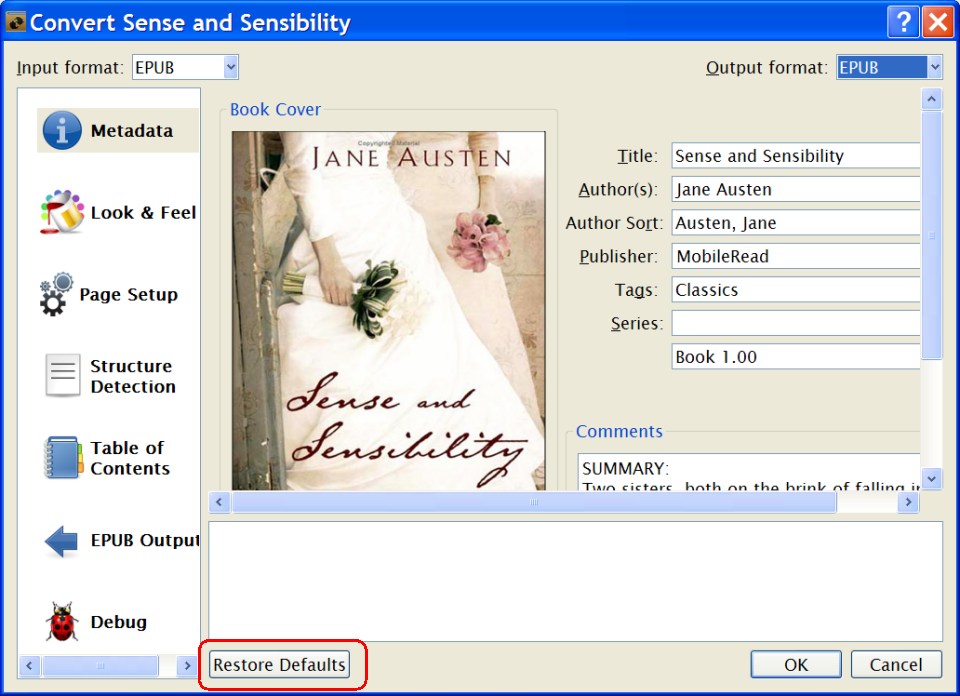Click the Cancel button

point(896,665)
